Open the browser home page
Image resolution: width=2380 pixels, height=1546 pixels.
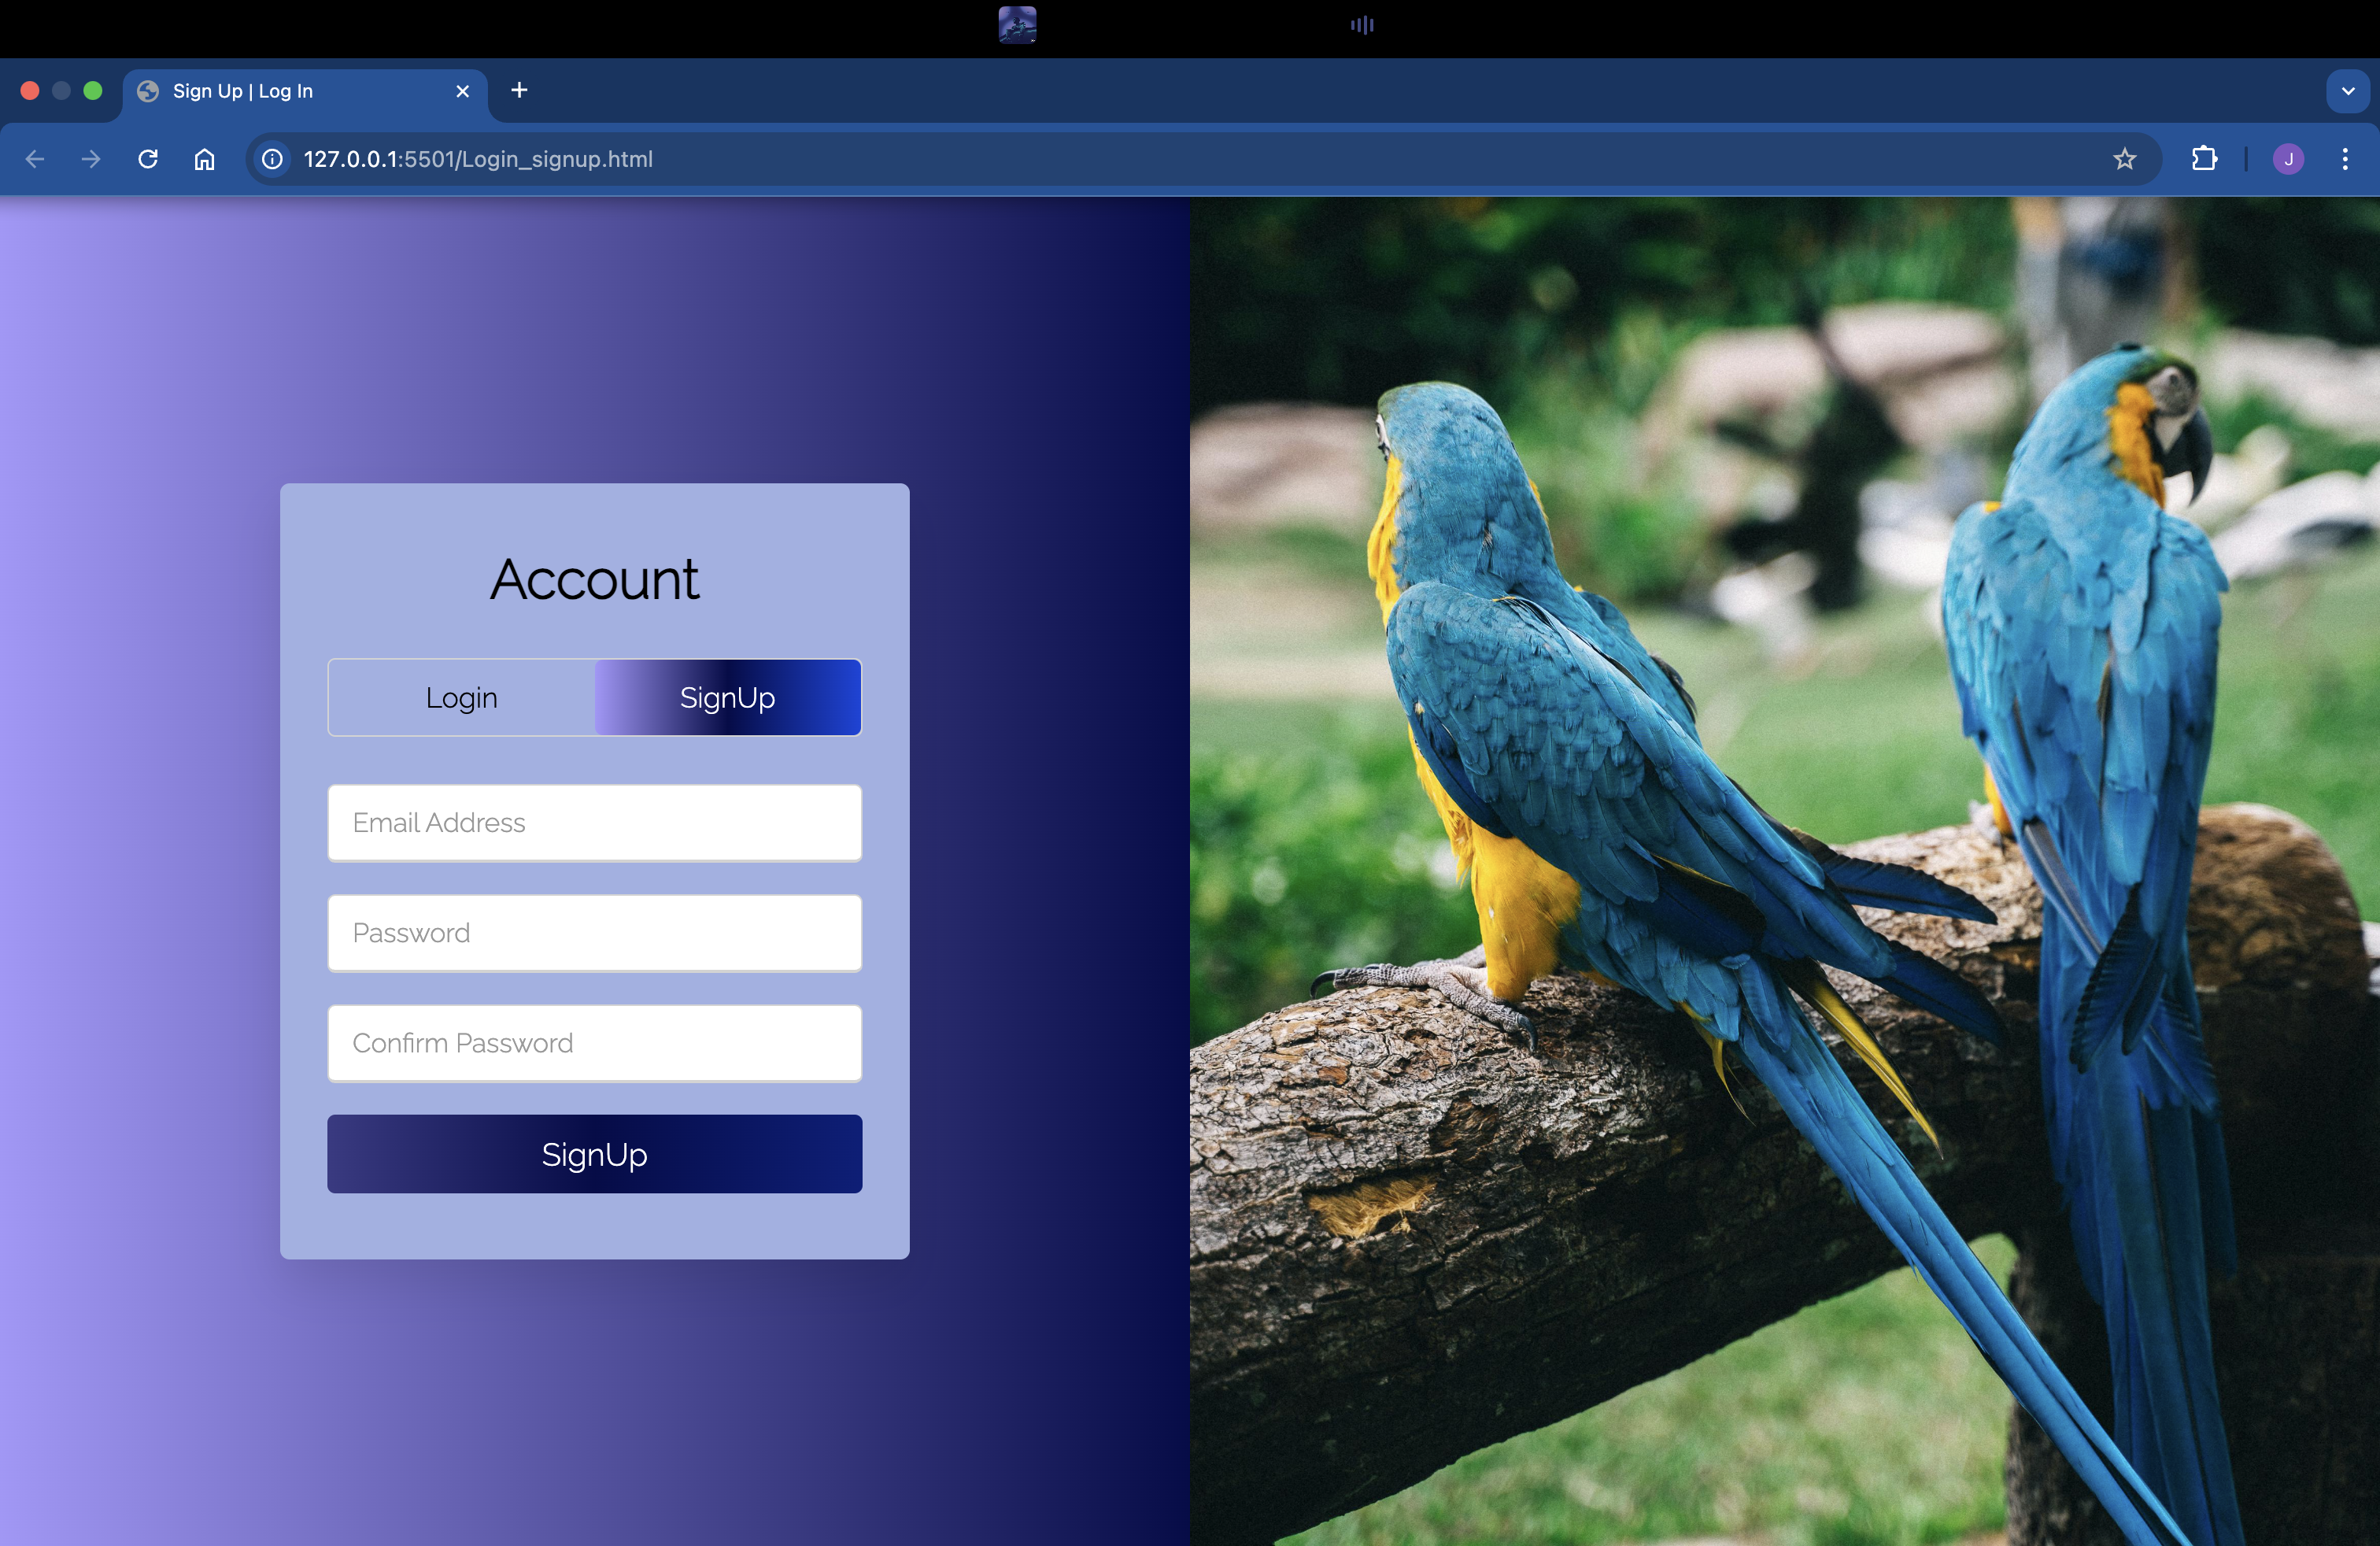coord(204,159)
